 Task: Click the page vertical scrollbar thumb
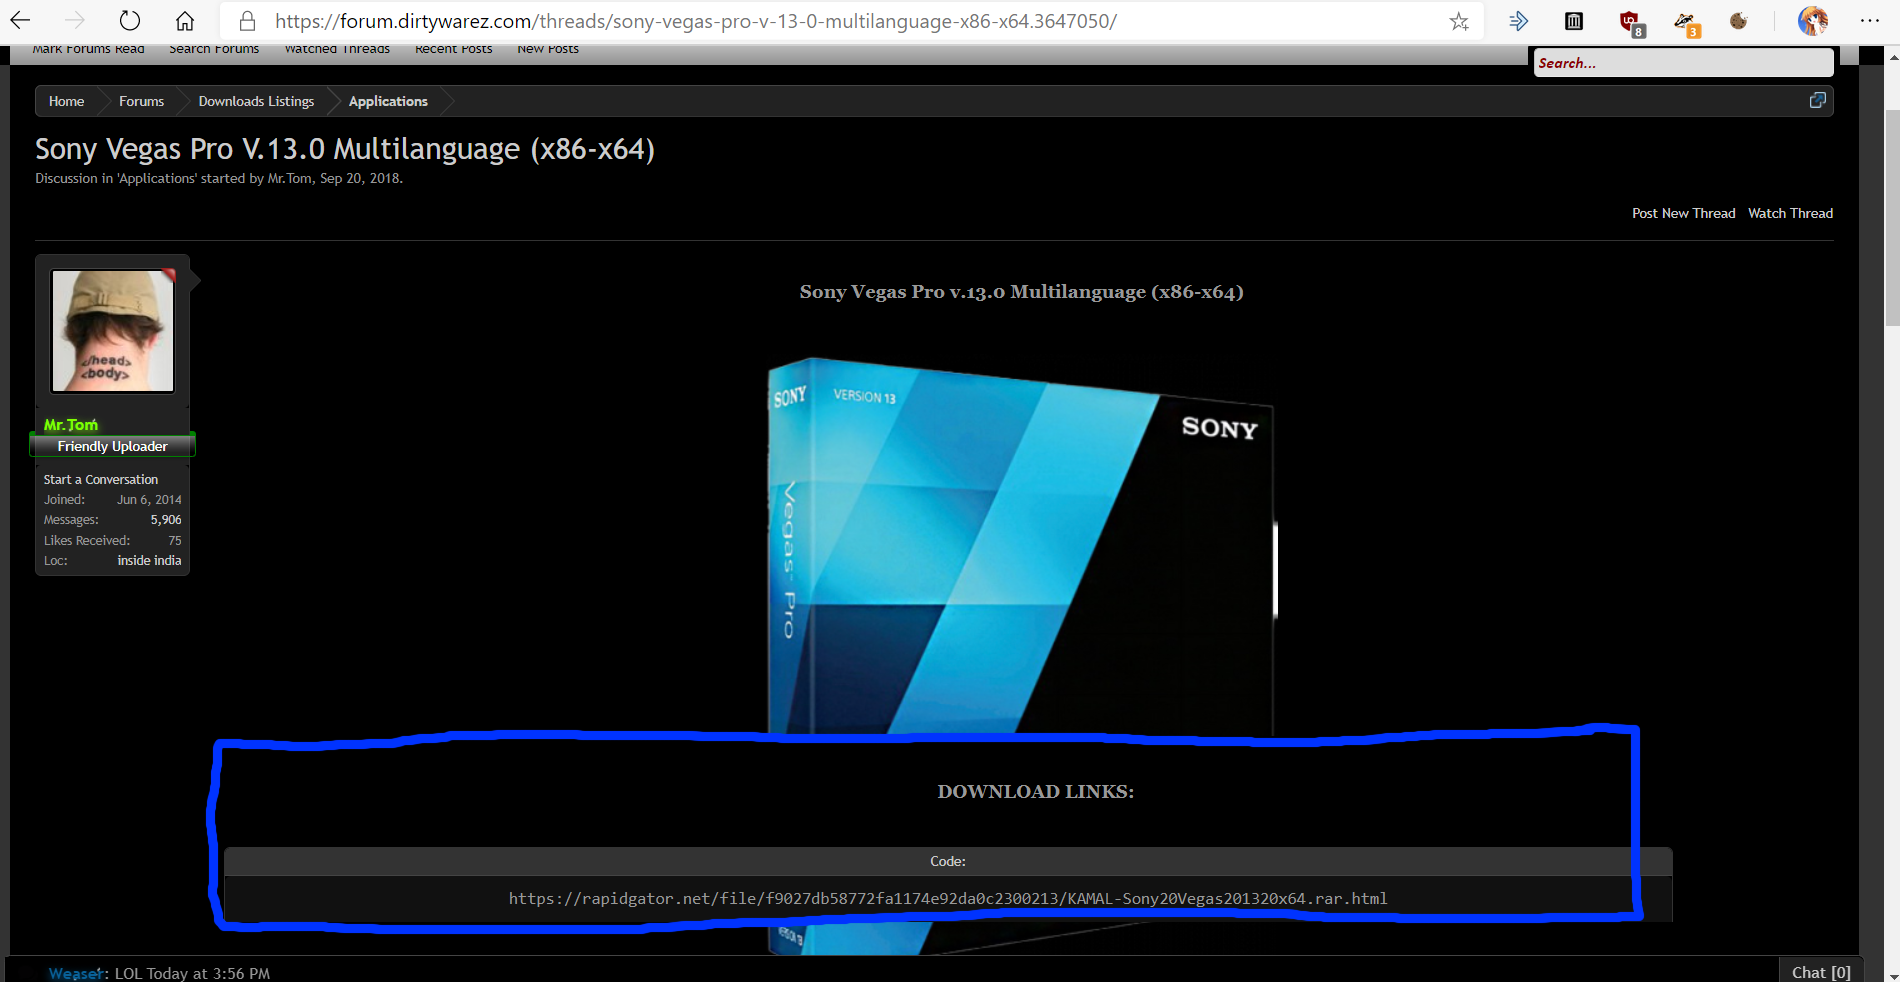click(1892, 216)
